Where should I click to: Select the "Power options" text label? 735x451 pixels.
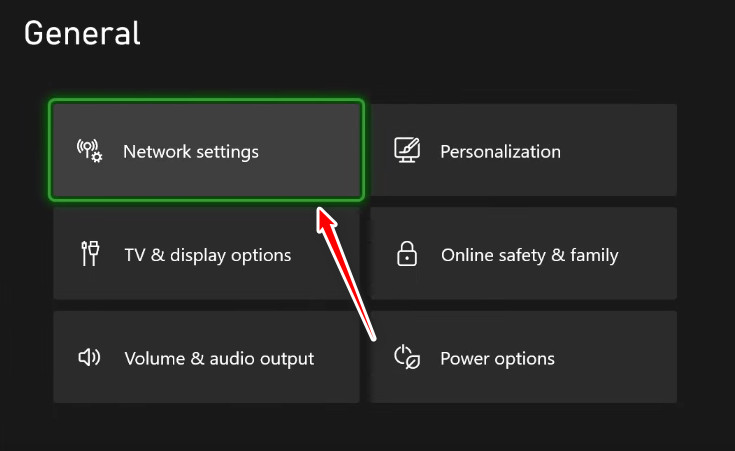tap(497, 358)
